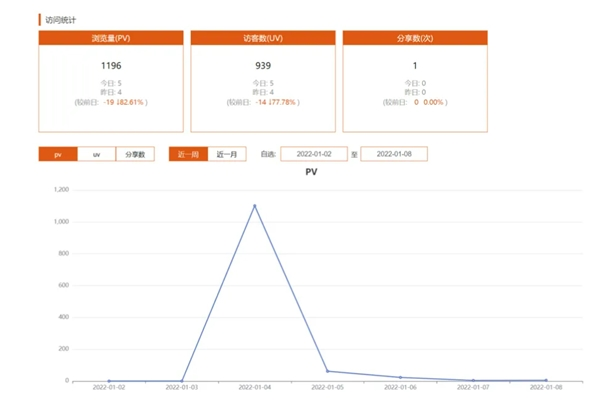The height and width of the screenshot is (406, 600).
Task: Choose the 近一周 time range
Action: [x=188, y=154]
